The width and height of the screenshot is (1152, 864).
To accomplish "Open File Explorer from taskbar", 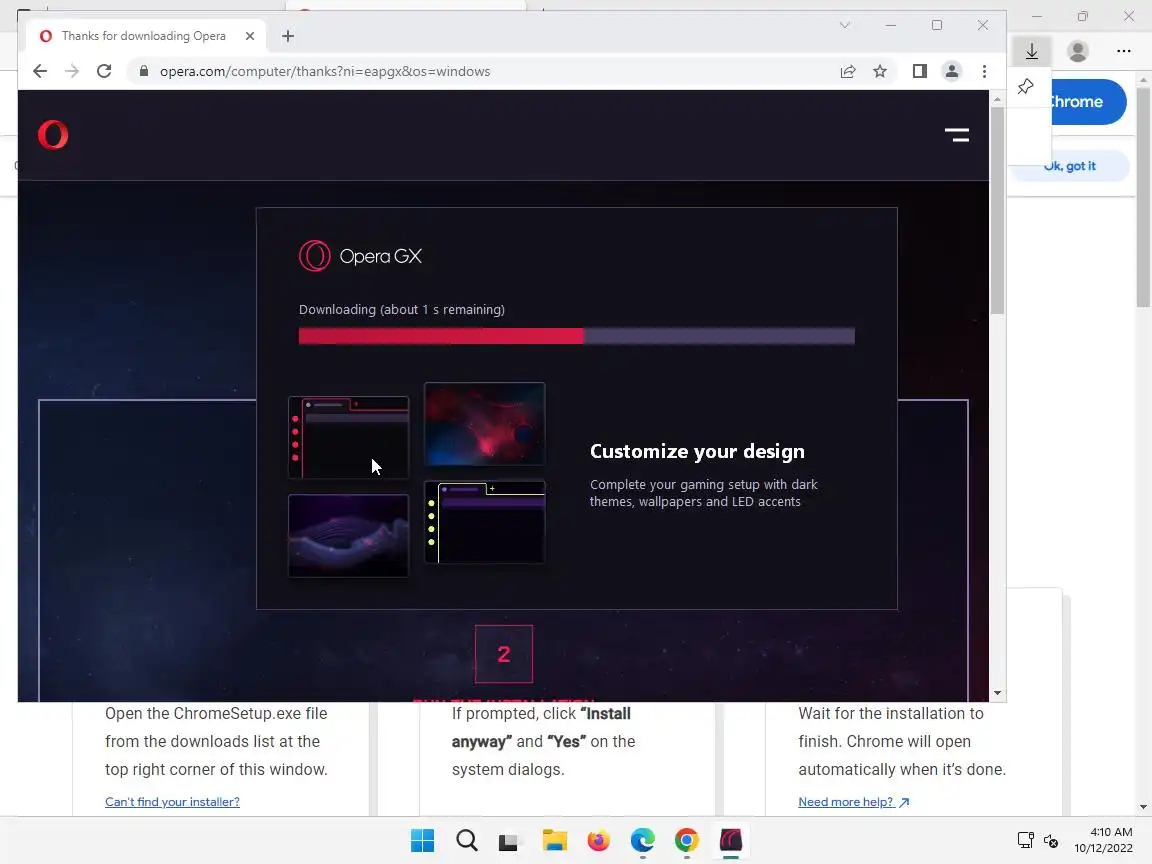I will coord(555,840).
